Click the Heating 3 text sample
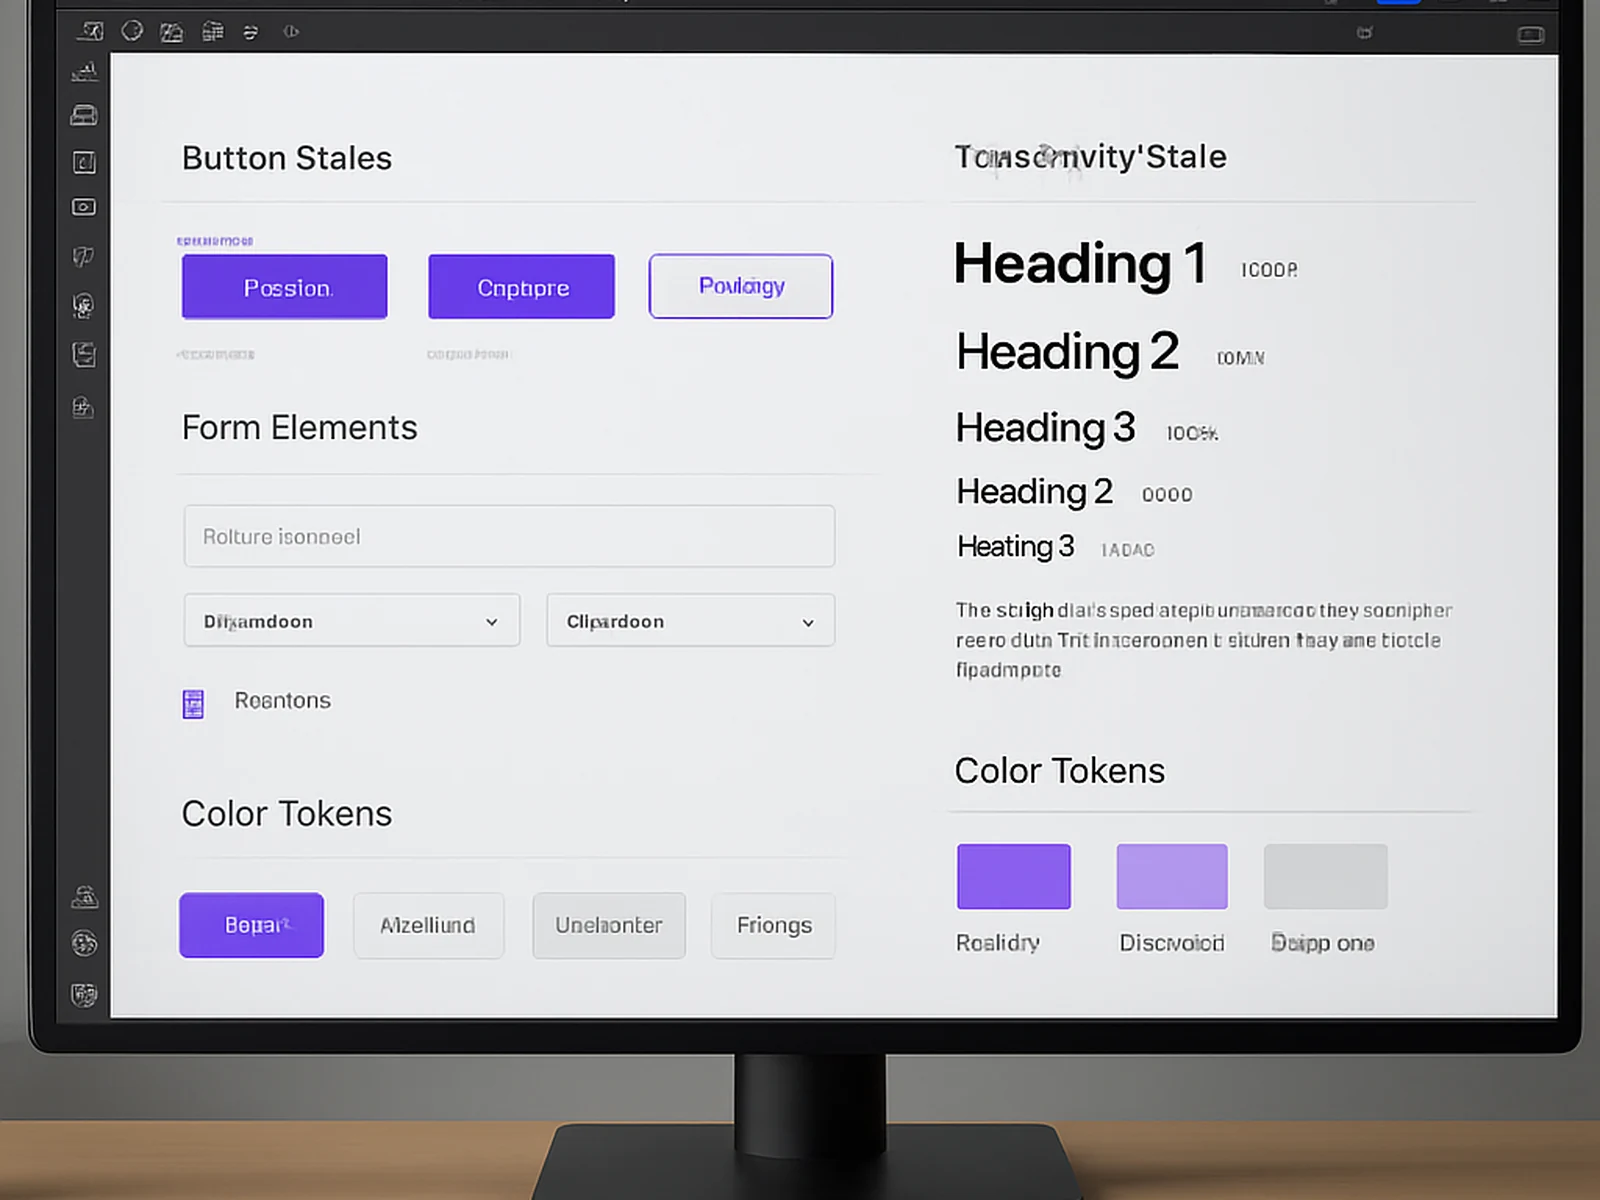Image resolution: width=1600 pixels, height=1200 pixels. (x=1015, y=546)
